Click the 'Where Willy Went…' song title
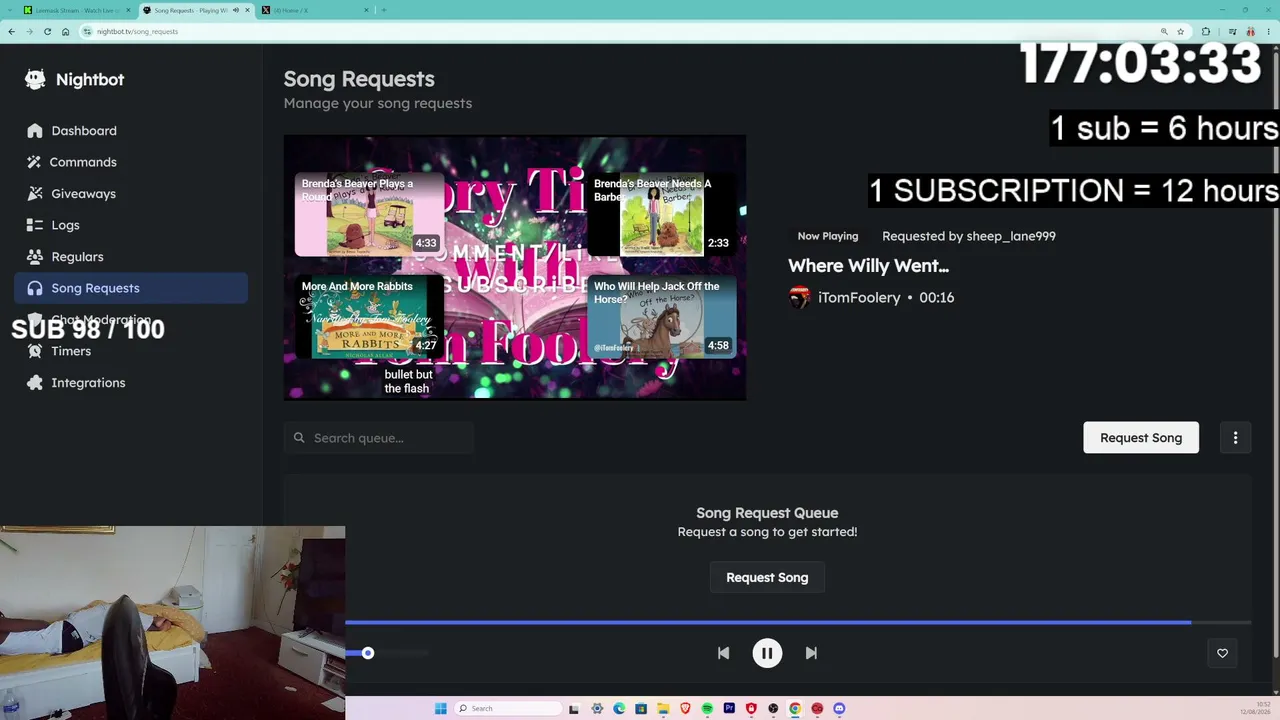This screenshot has height=720, width=1280. 868,266
